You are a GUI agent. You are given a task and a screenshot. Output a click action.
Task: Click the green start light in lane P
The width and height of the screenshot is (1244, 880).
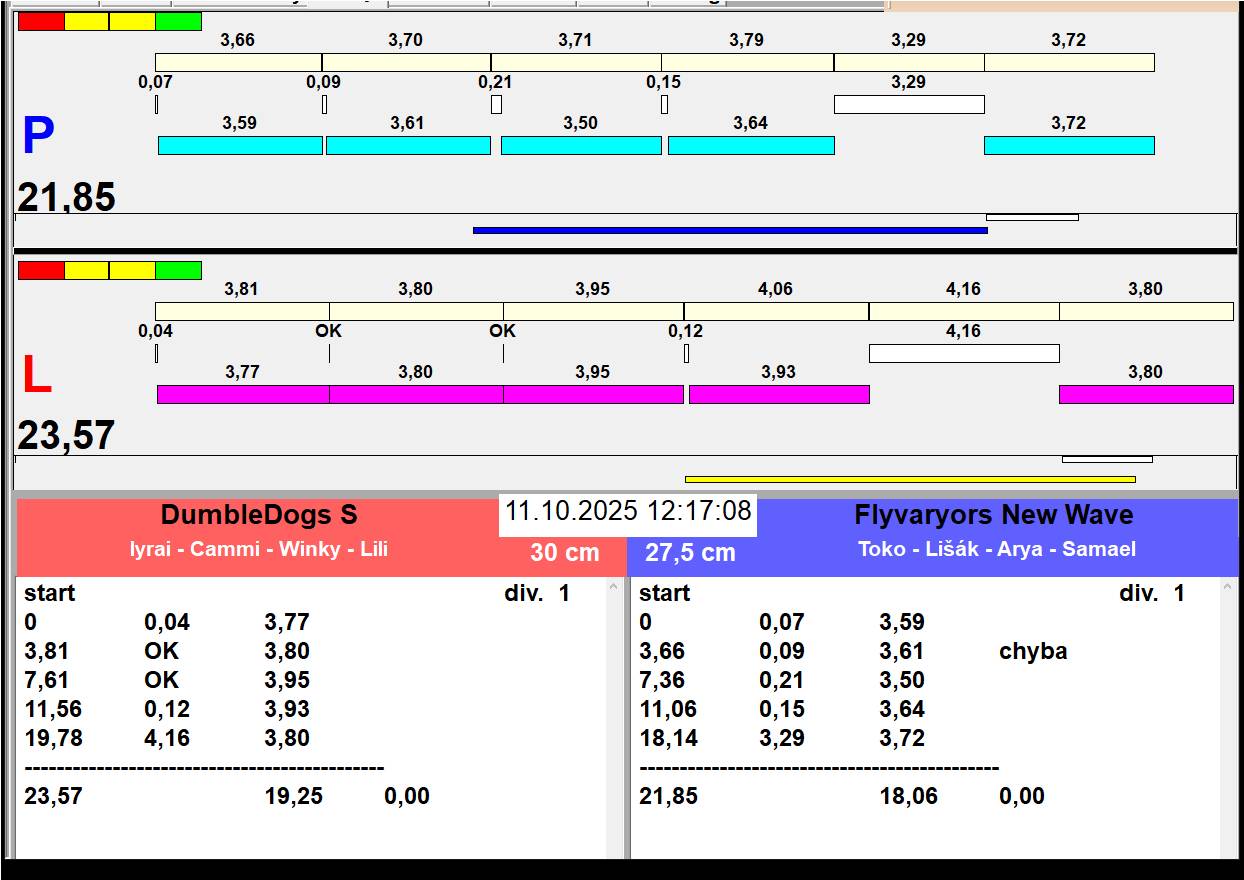coord(178,21)
